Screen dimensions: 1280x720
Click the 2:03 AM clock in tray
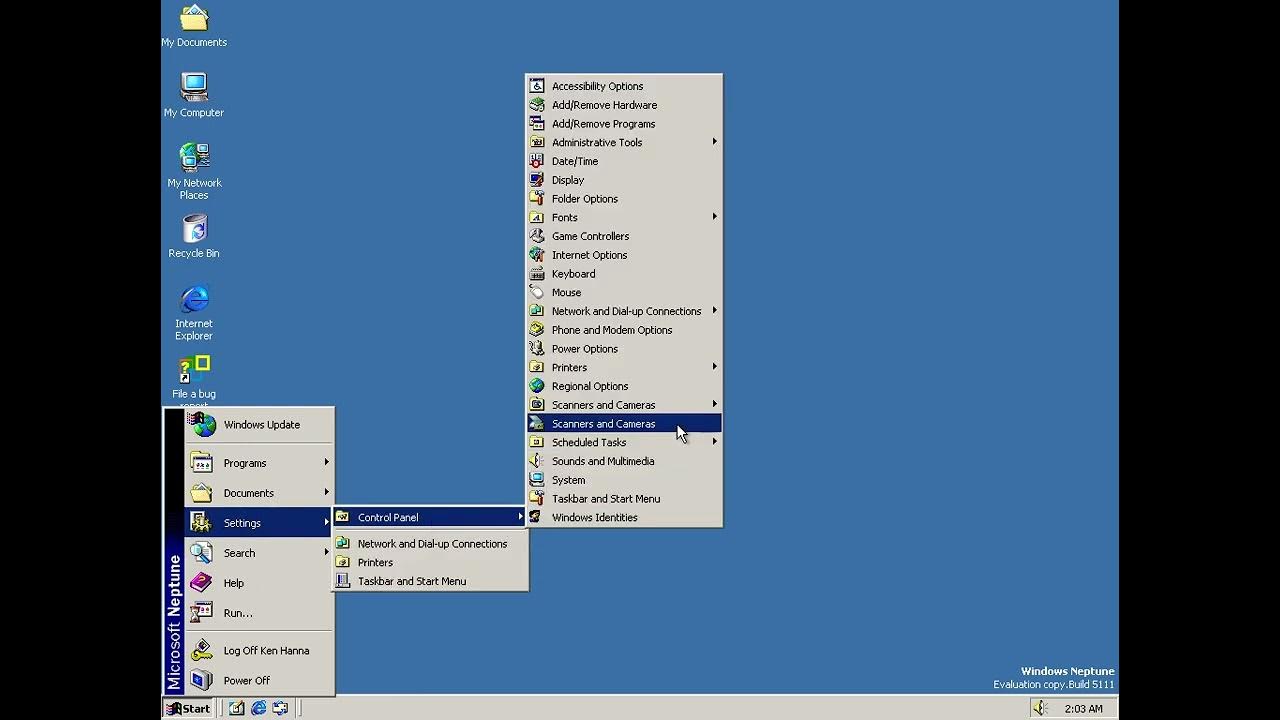pos(1084,709)
